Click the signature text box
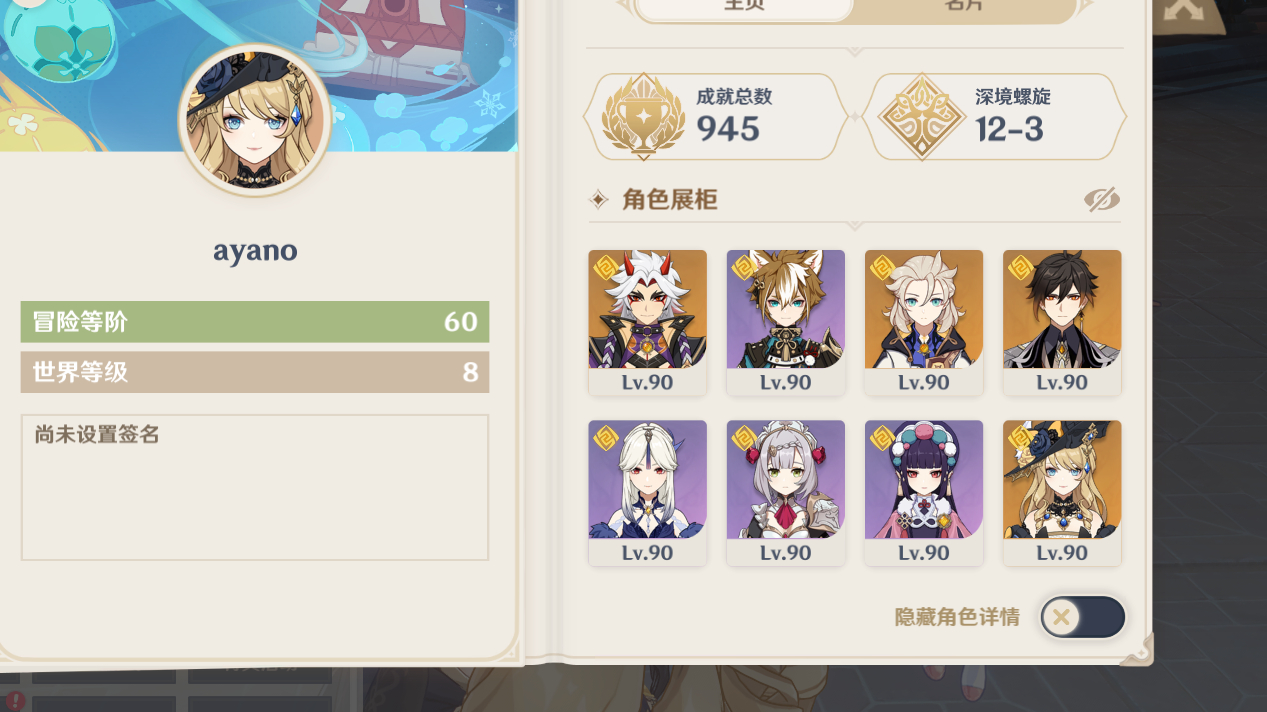This screenshot has height=712, width=1267. coord(255,487)
